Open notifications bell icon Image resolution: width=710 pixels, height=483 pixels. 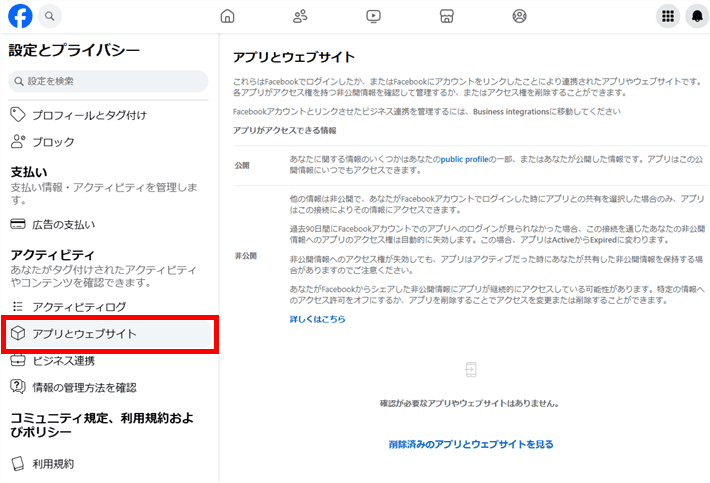(697, 16)
